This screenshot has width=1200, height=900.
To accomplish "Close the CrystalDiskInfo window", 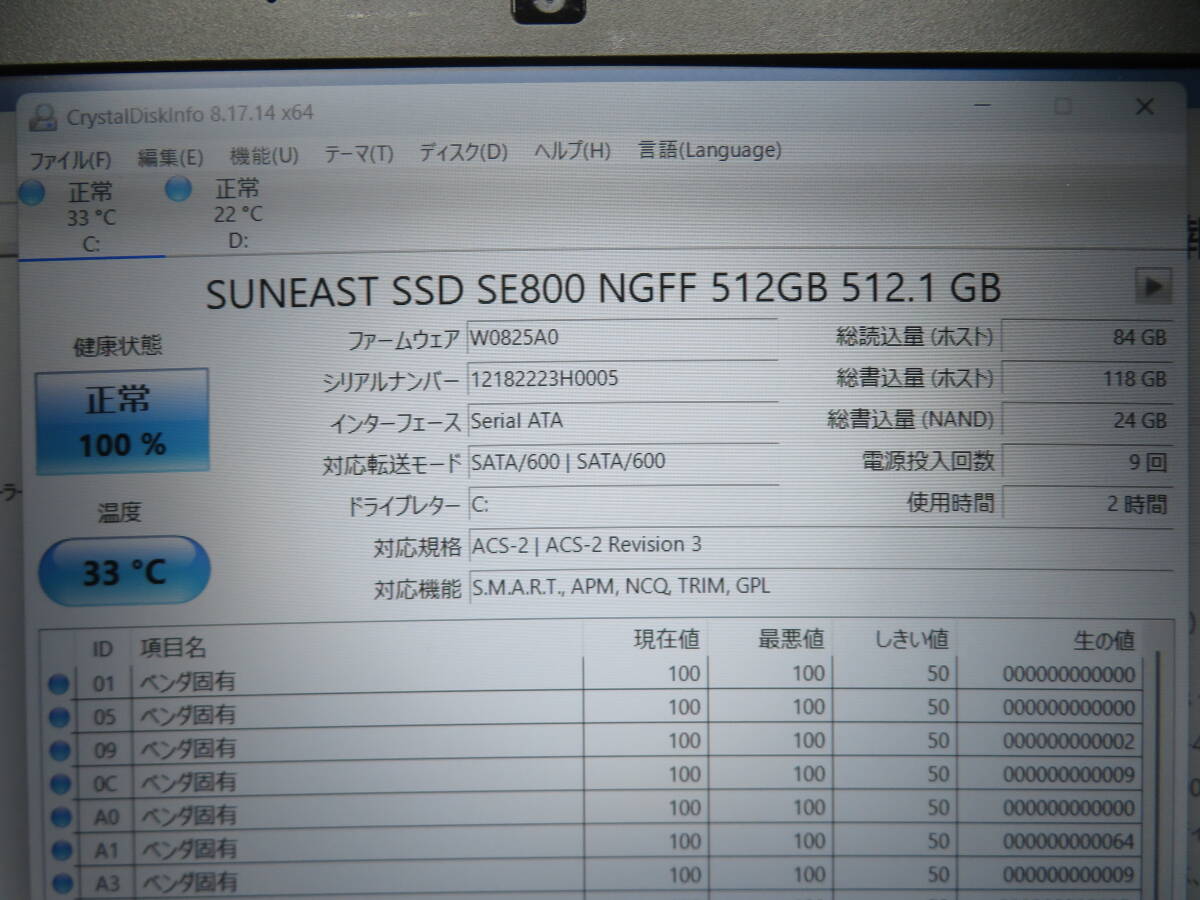I will coord(1145,106).
